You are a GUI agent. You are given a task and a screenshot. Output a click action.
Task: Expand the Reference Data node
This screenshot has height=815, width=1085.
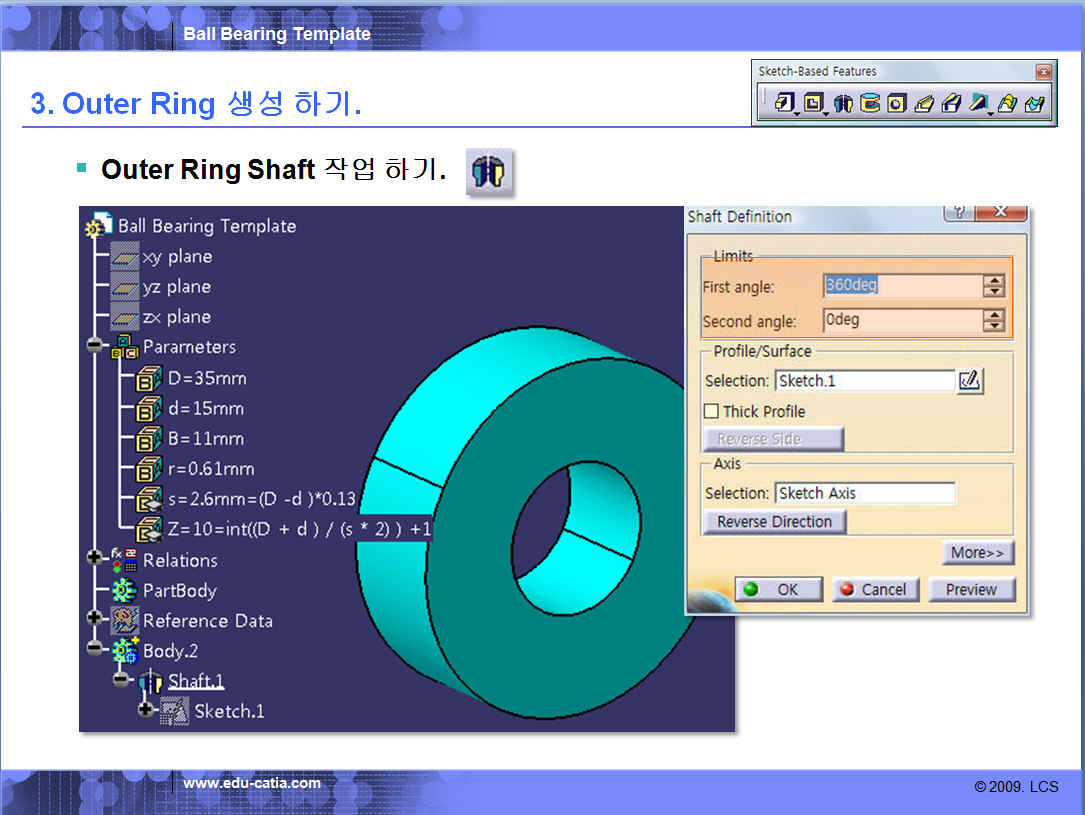95,618
